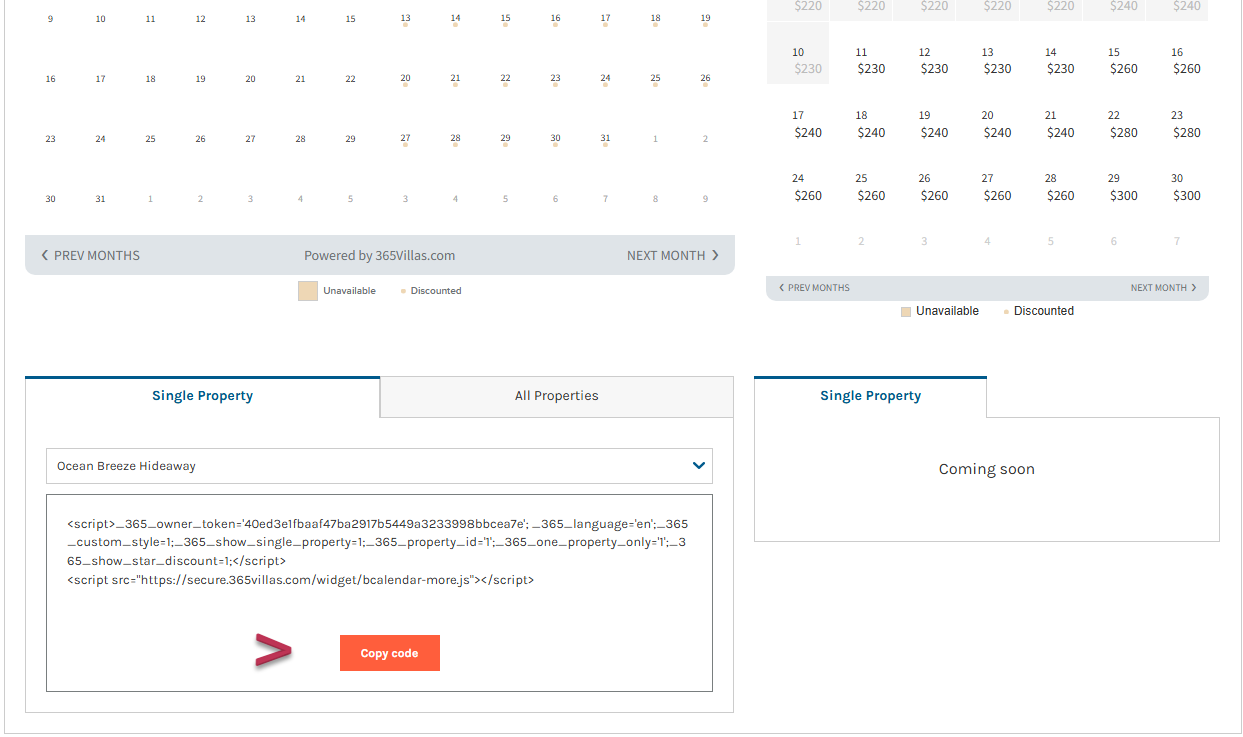The width and height of the screenshot is (1243, 737).
Task: Go to PREV MONTHS in the large availability calendar
Action: (x=90, y=255)
